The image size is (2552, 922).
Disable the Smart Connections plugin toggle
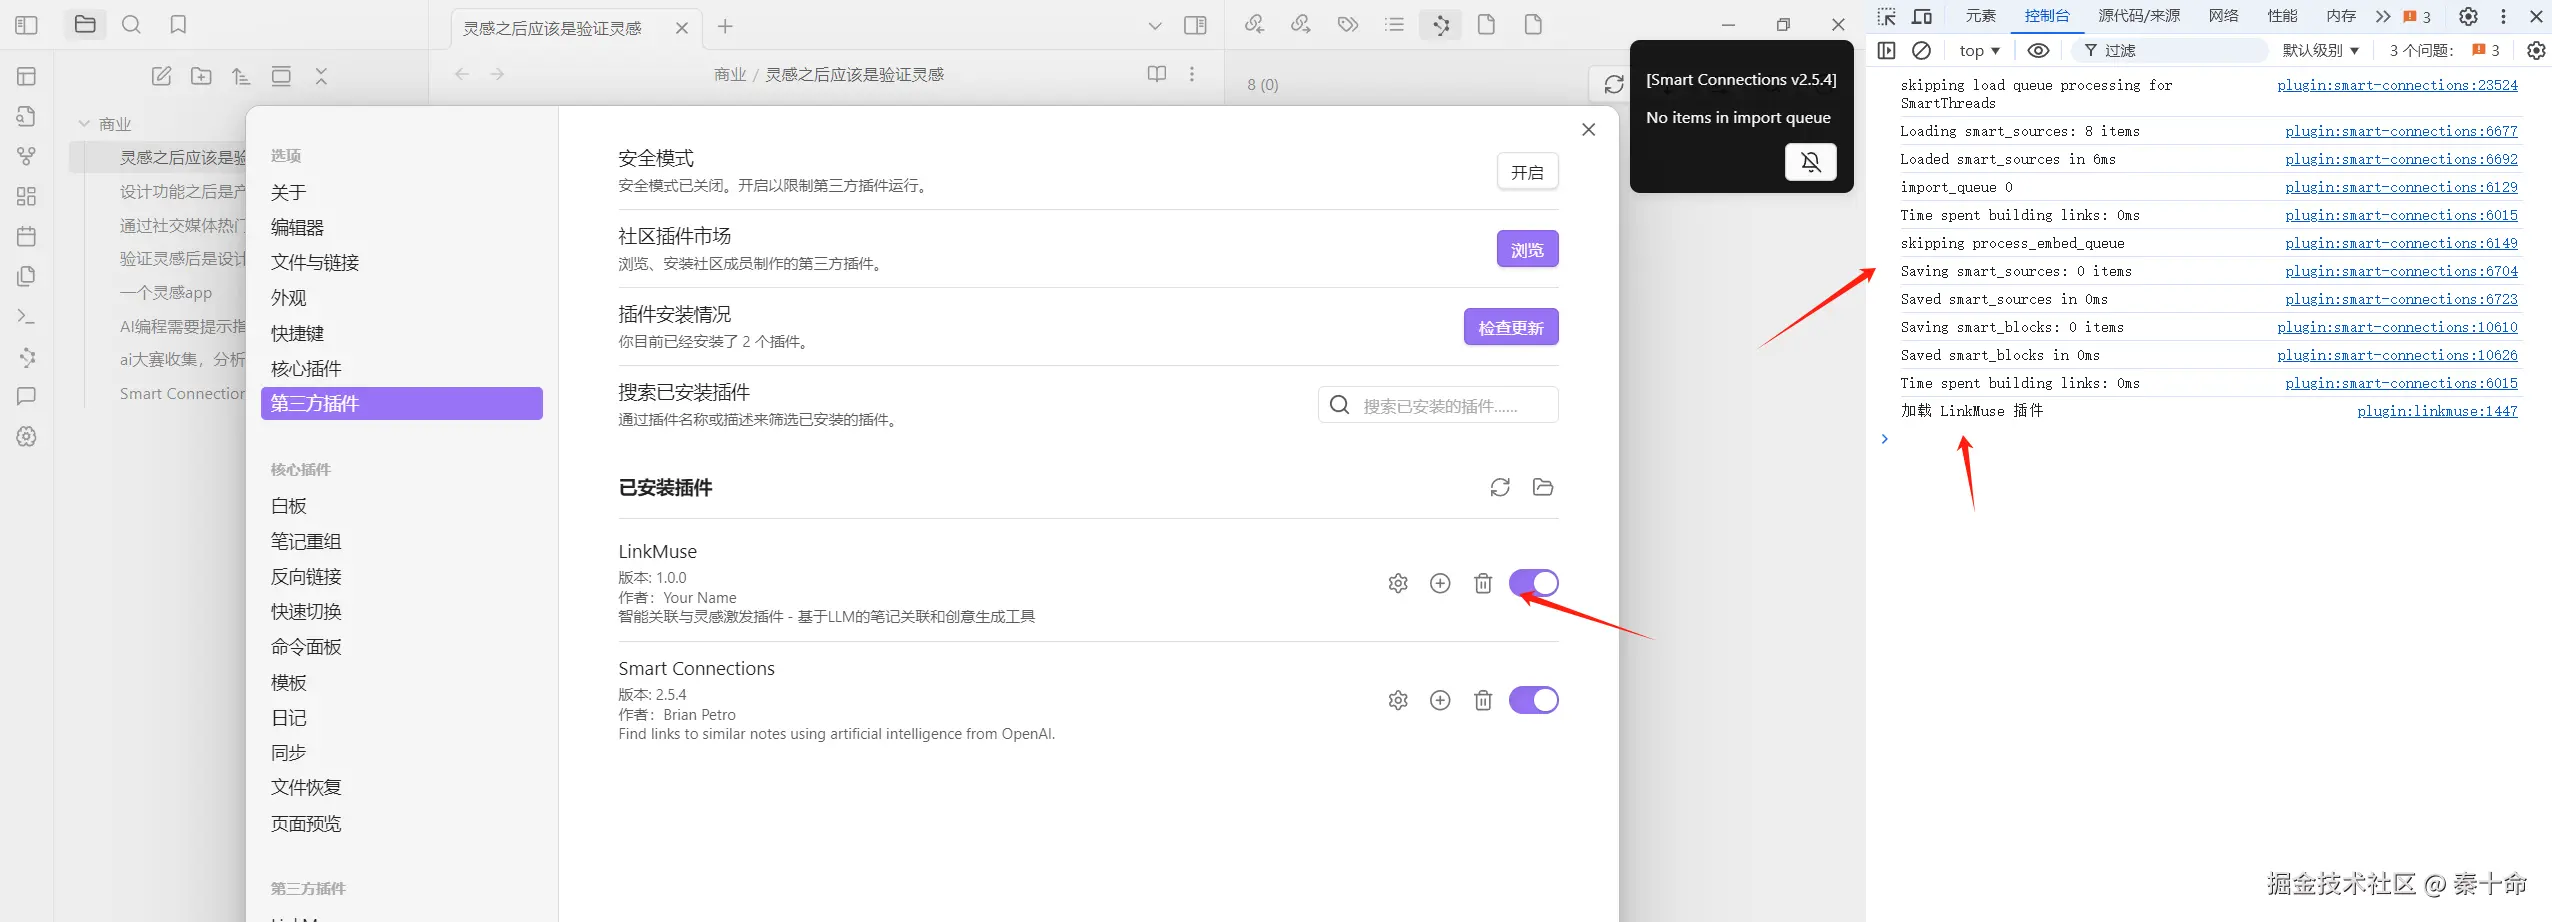[1534, 700]
